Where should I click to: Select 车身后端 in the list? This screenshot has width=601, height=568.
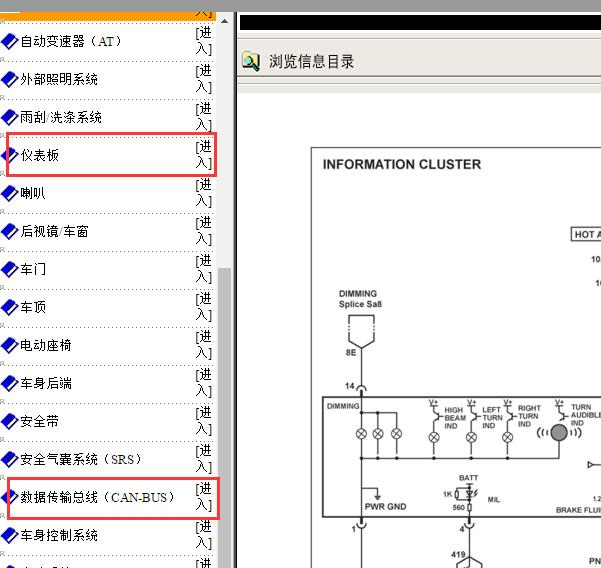point(46,383)
